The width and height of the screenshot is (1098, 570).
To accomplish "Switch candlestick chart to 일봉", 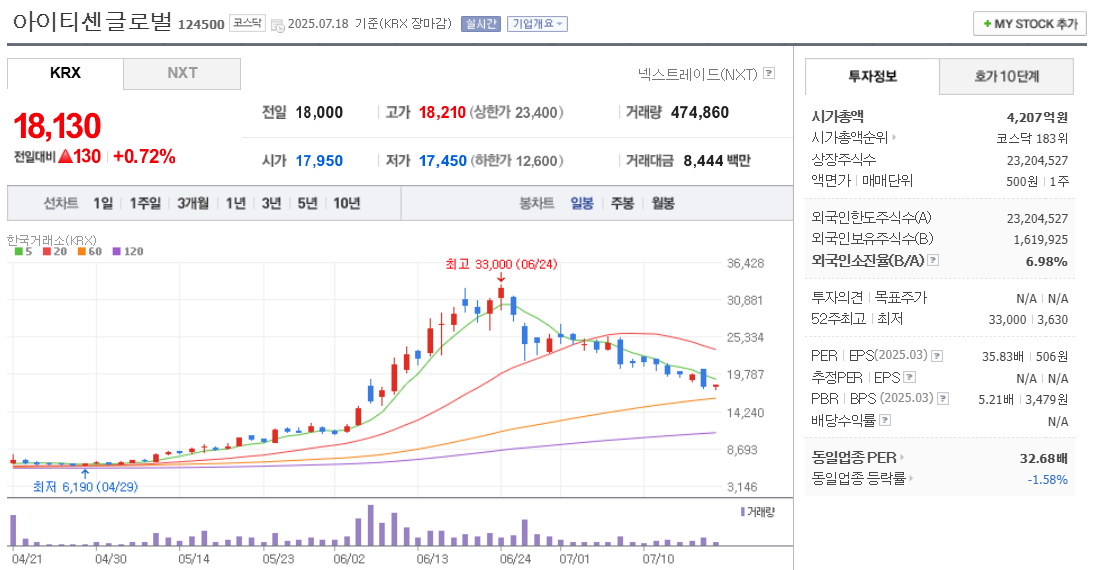I will [582, 203].
